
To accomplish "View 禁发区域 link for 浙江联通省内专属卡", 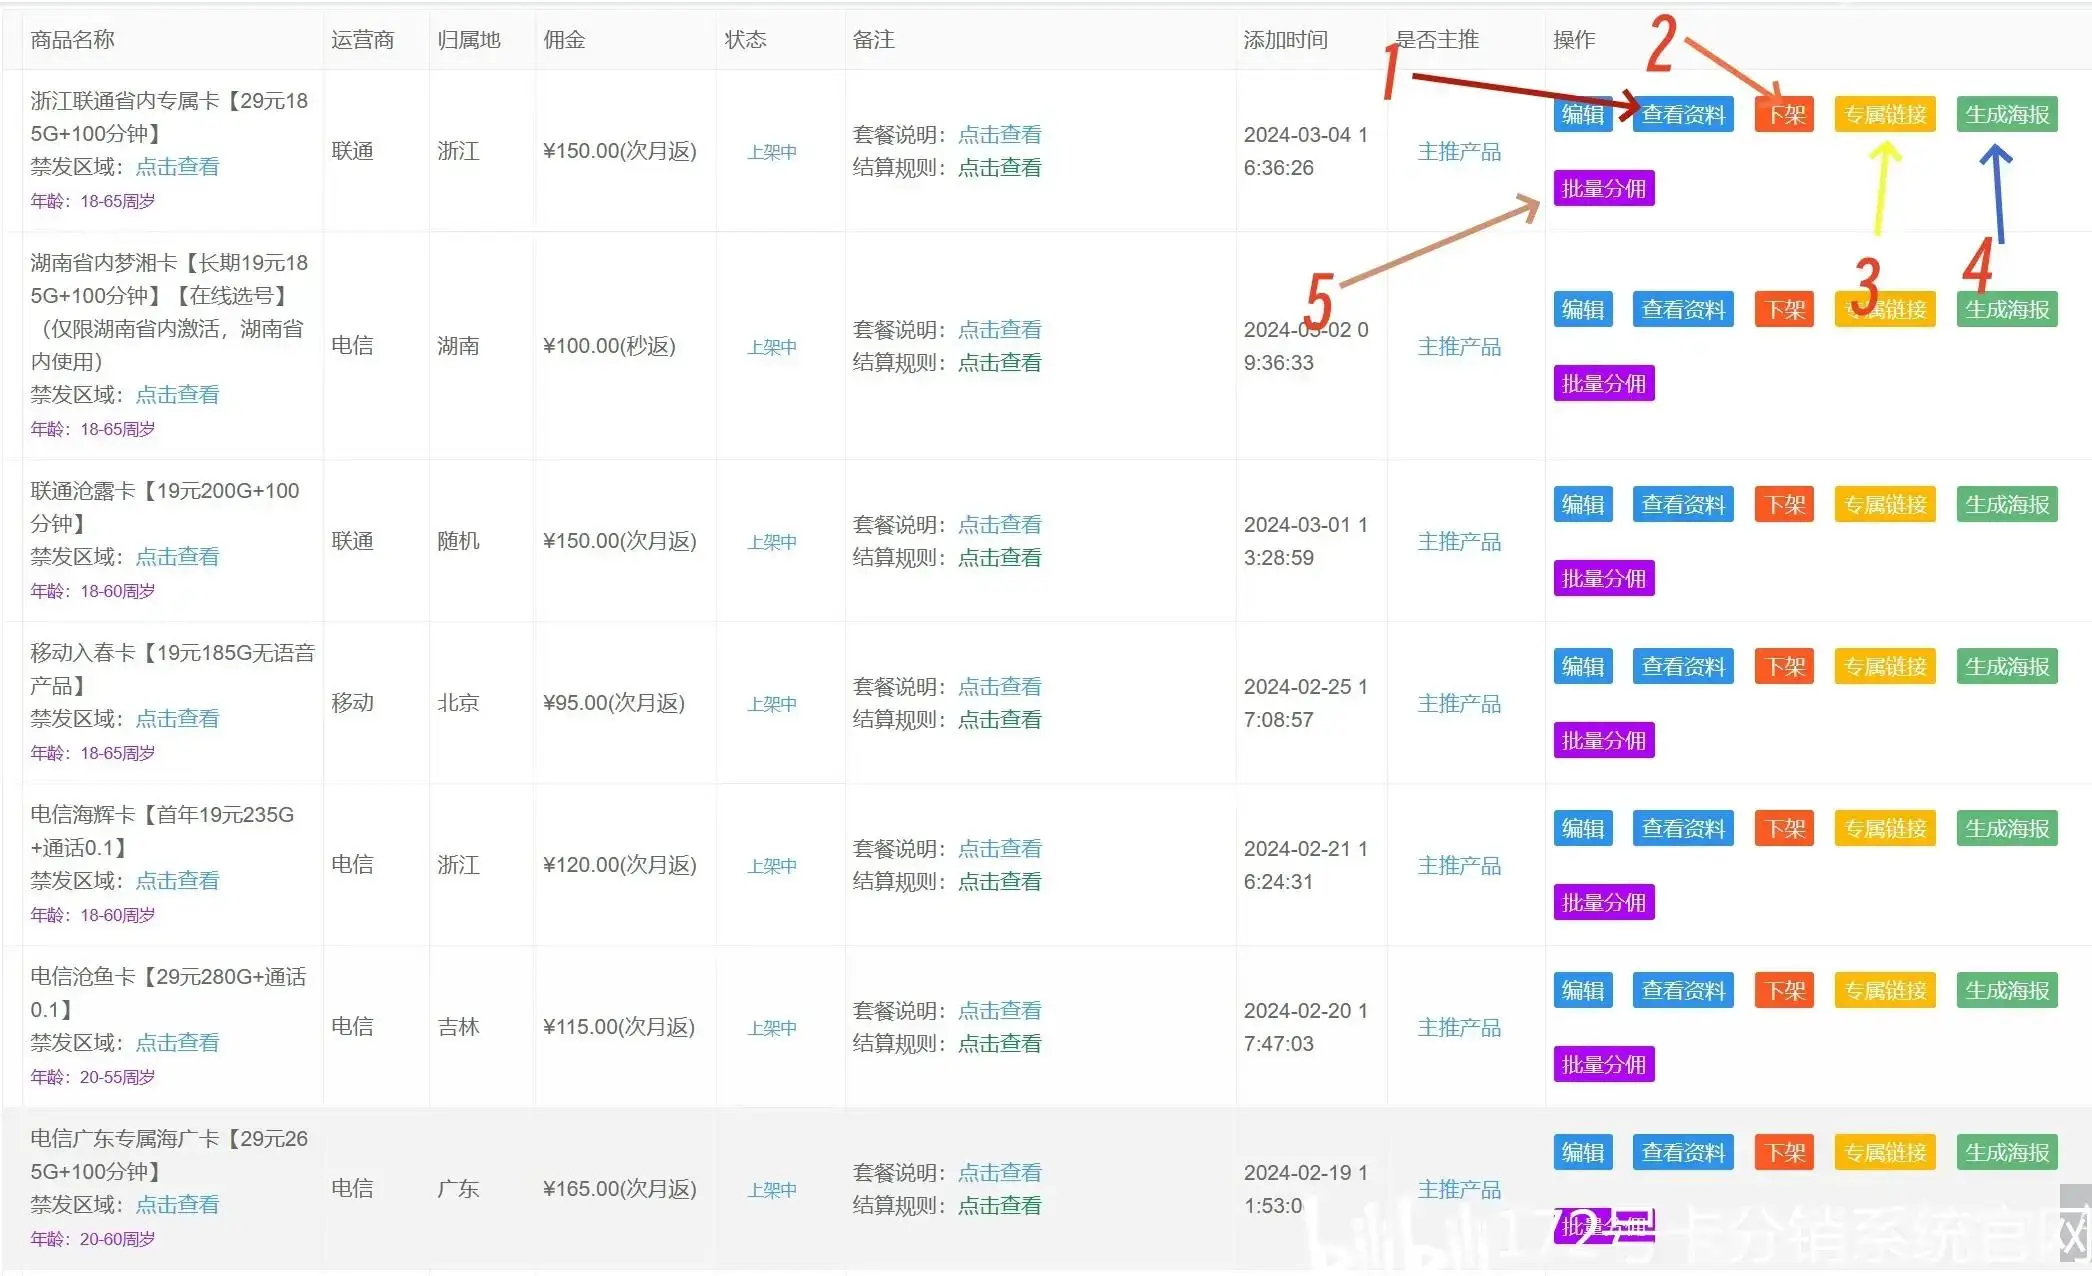I will tap(177, 167).
